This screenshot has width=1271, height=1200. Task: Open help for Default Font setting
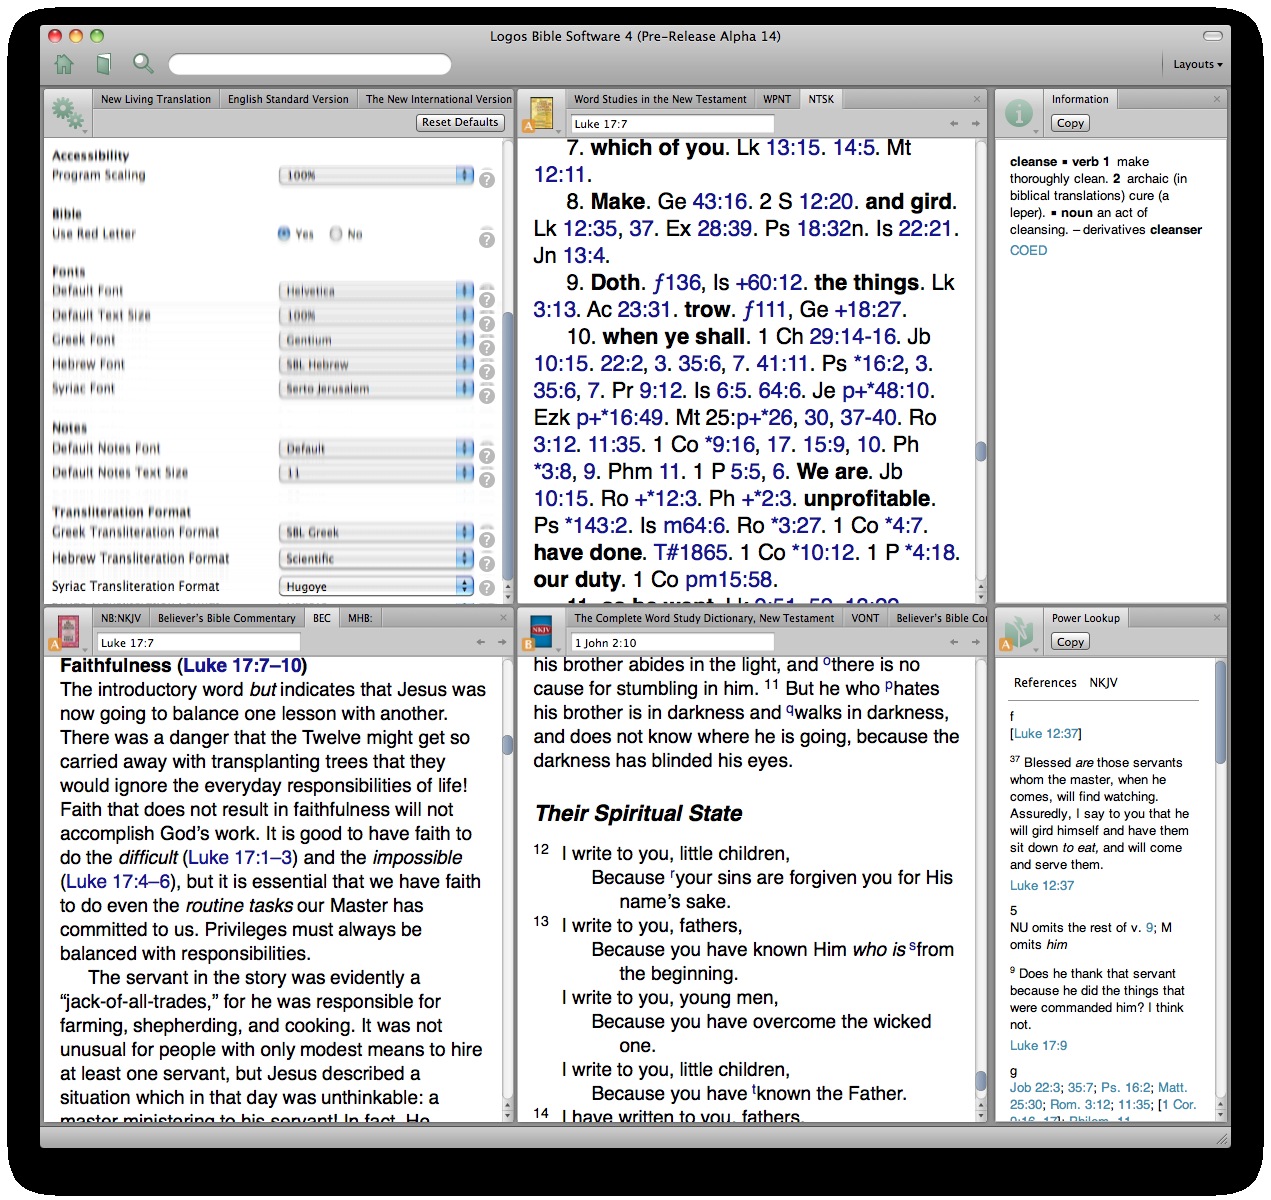click(x=486, y=299)
